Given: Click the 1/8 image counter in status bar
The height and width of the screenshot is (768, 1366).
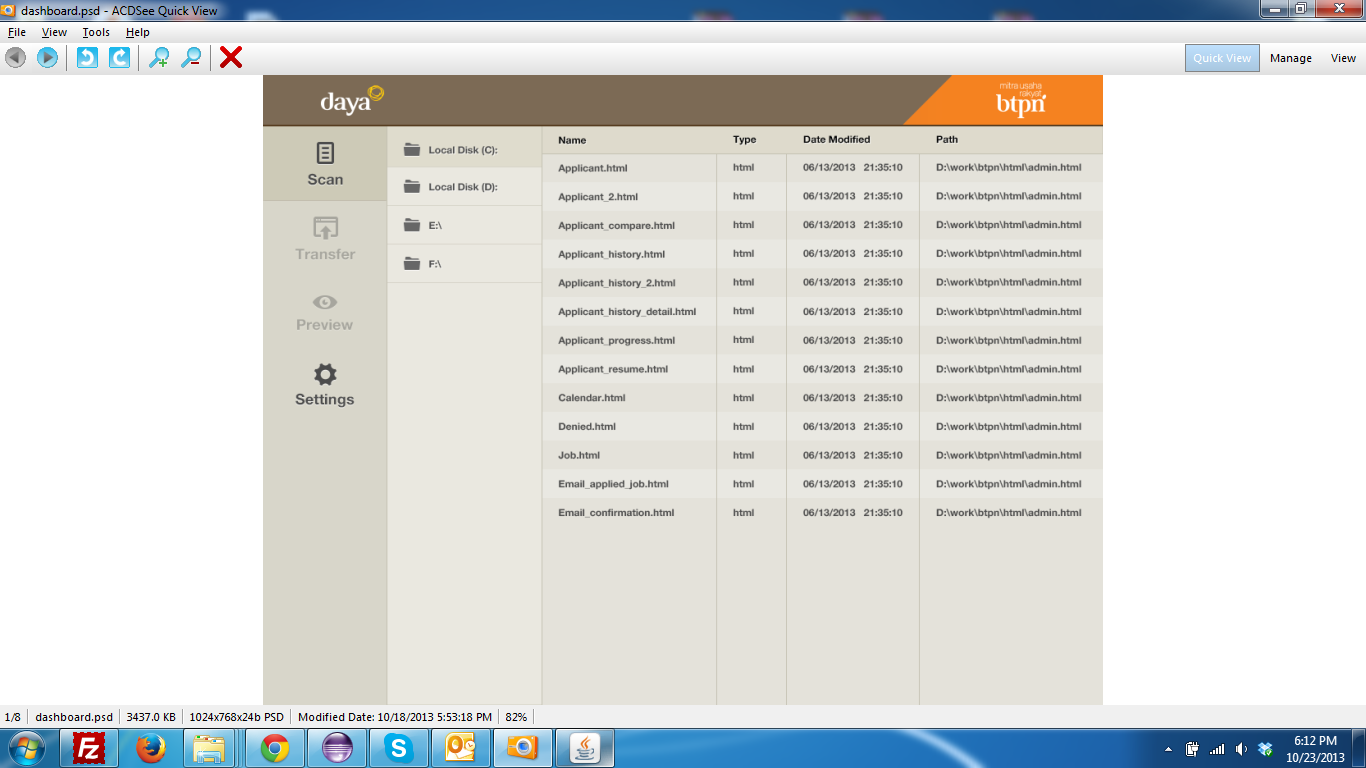Looking at the screenshot, I should pos(13,717).
